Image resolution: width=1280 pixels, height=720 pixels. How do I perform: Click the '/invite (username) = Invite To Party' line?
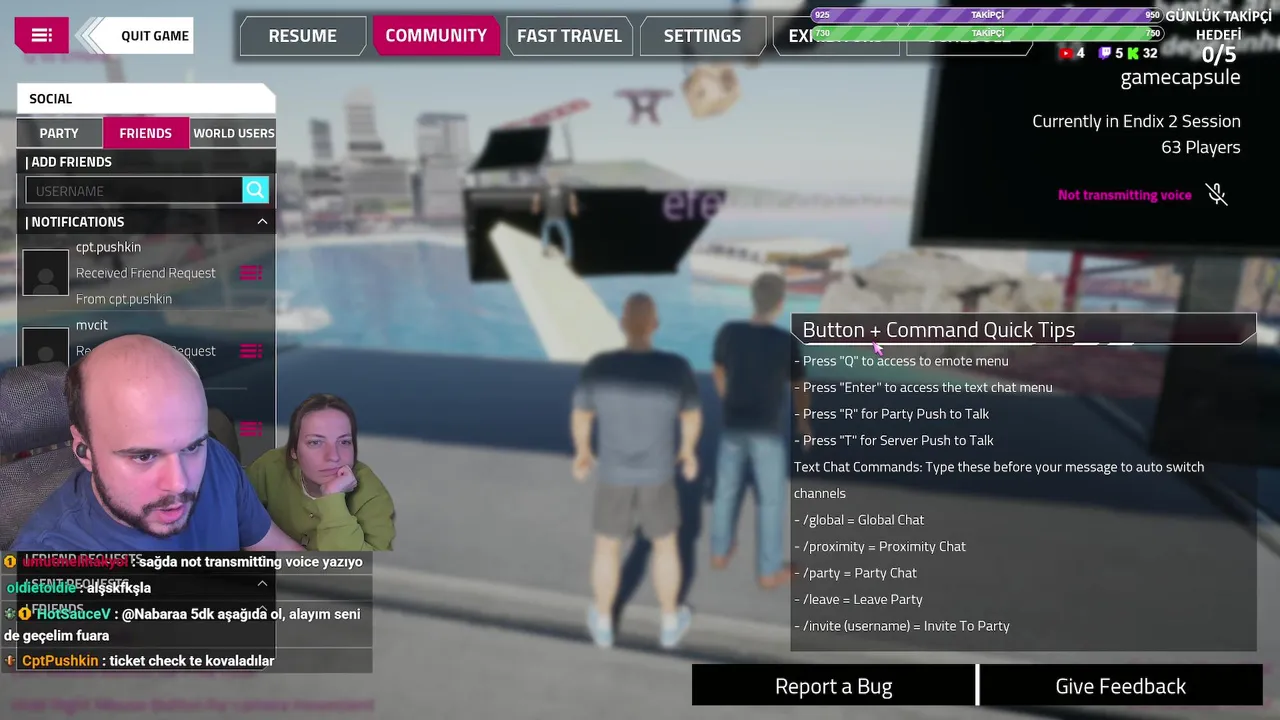pyautogui.click(x=902, y=626)
